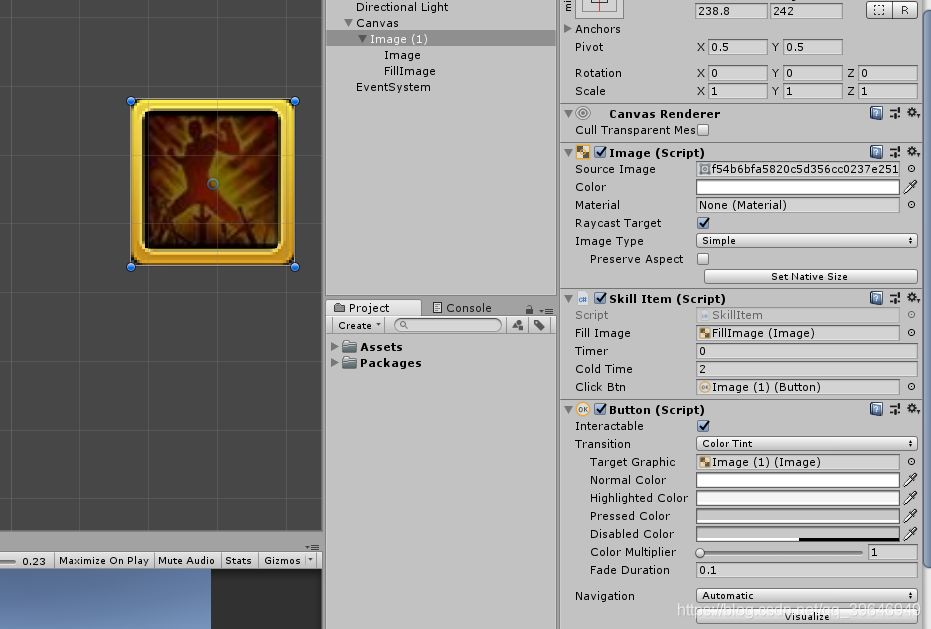Pick the Disabled Color with eyedropper
The height and width of the screenshot is (629, 931).
click(x=910, y=534)
